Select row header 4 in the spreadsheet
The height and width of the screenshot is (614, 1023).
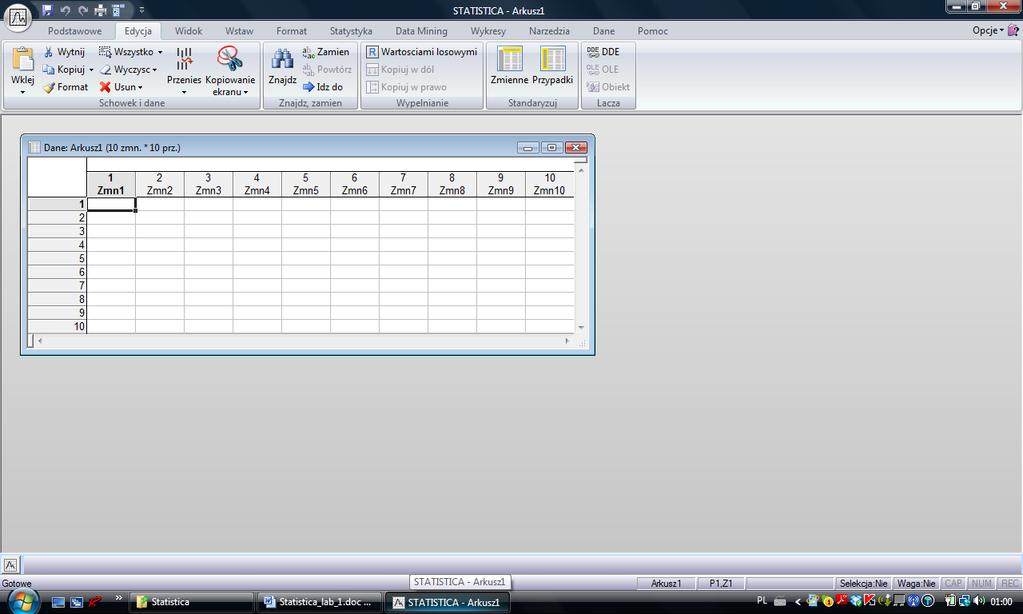pyautogui.click(x=57, y=245)
